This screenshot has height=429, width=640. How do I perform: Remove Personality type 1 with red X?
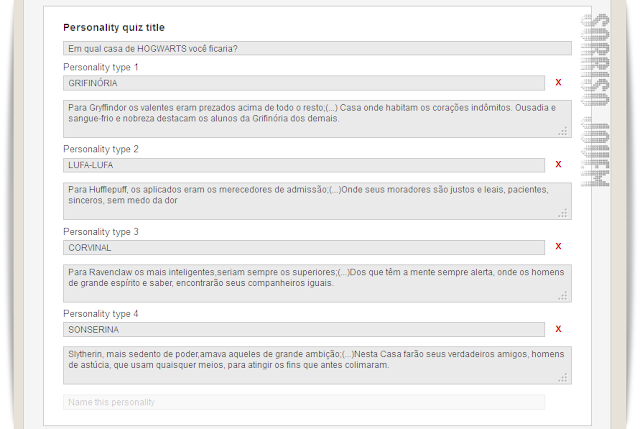558,82
